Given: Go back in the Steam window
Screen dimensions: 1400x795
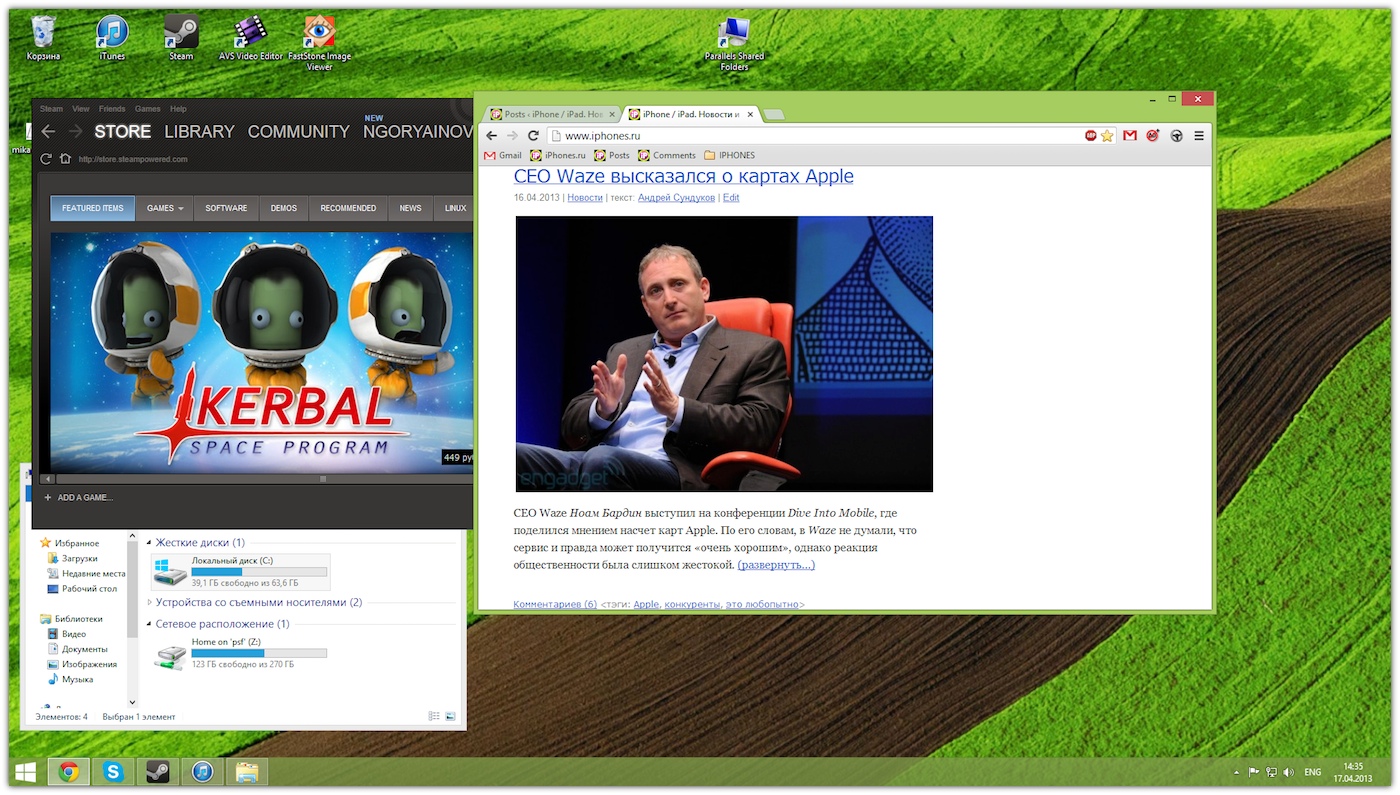Looking at the screenshot, I should pos(48,131).
